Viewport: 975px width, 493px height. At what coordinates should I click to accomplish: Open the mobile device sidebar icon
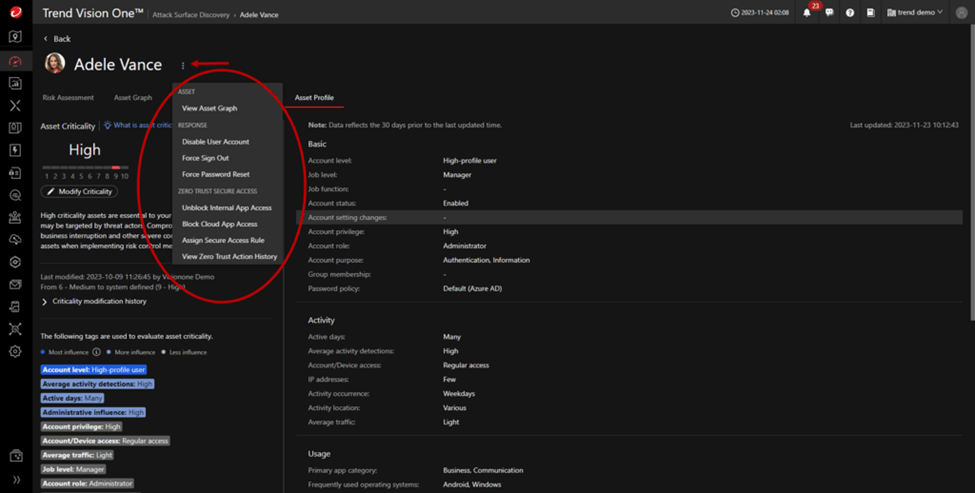point(16,306)
